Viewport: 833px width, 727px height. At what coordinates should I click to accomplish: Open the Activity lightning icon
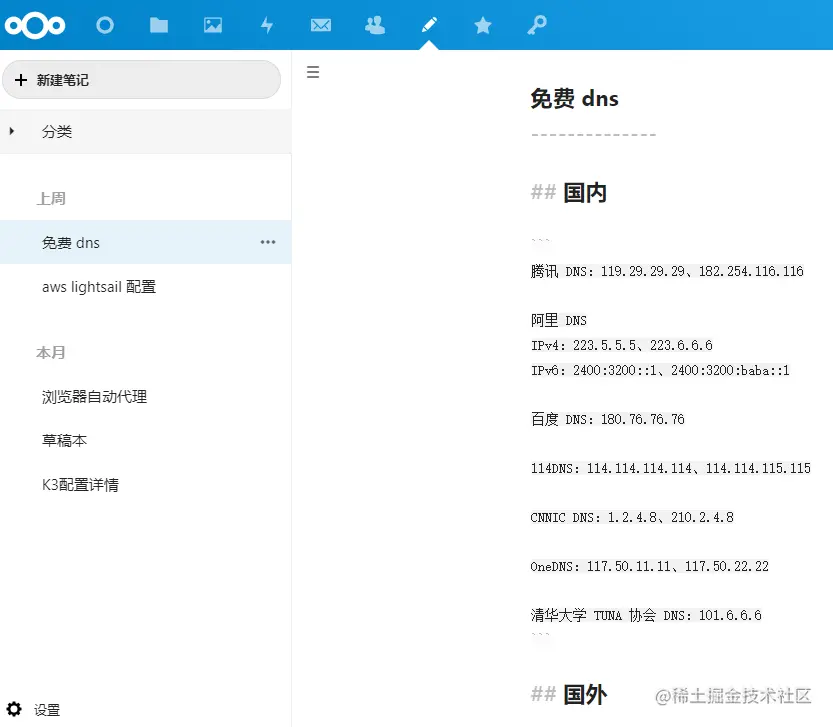(x=267, y=25)
